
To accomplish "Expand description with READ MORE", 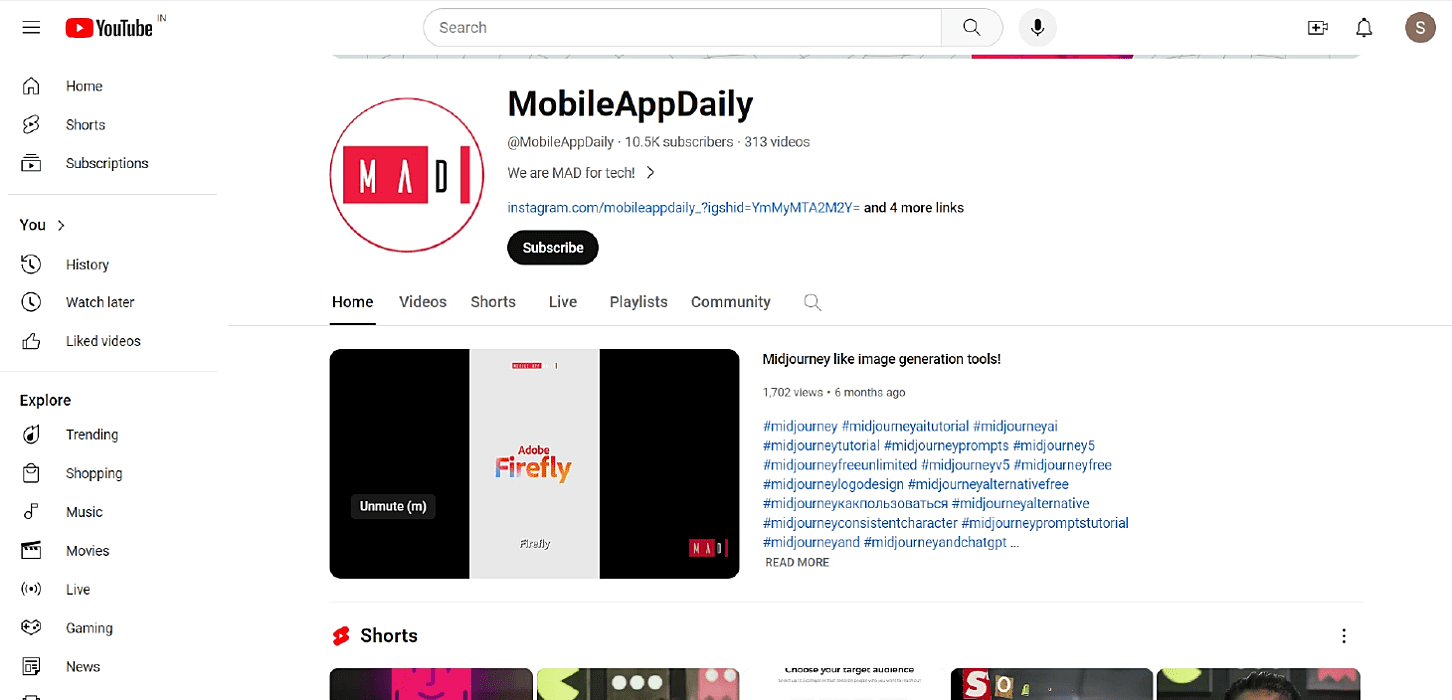I will 797,563.
